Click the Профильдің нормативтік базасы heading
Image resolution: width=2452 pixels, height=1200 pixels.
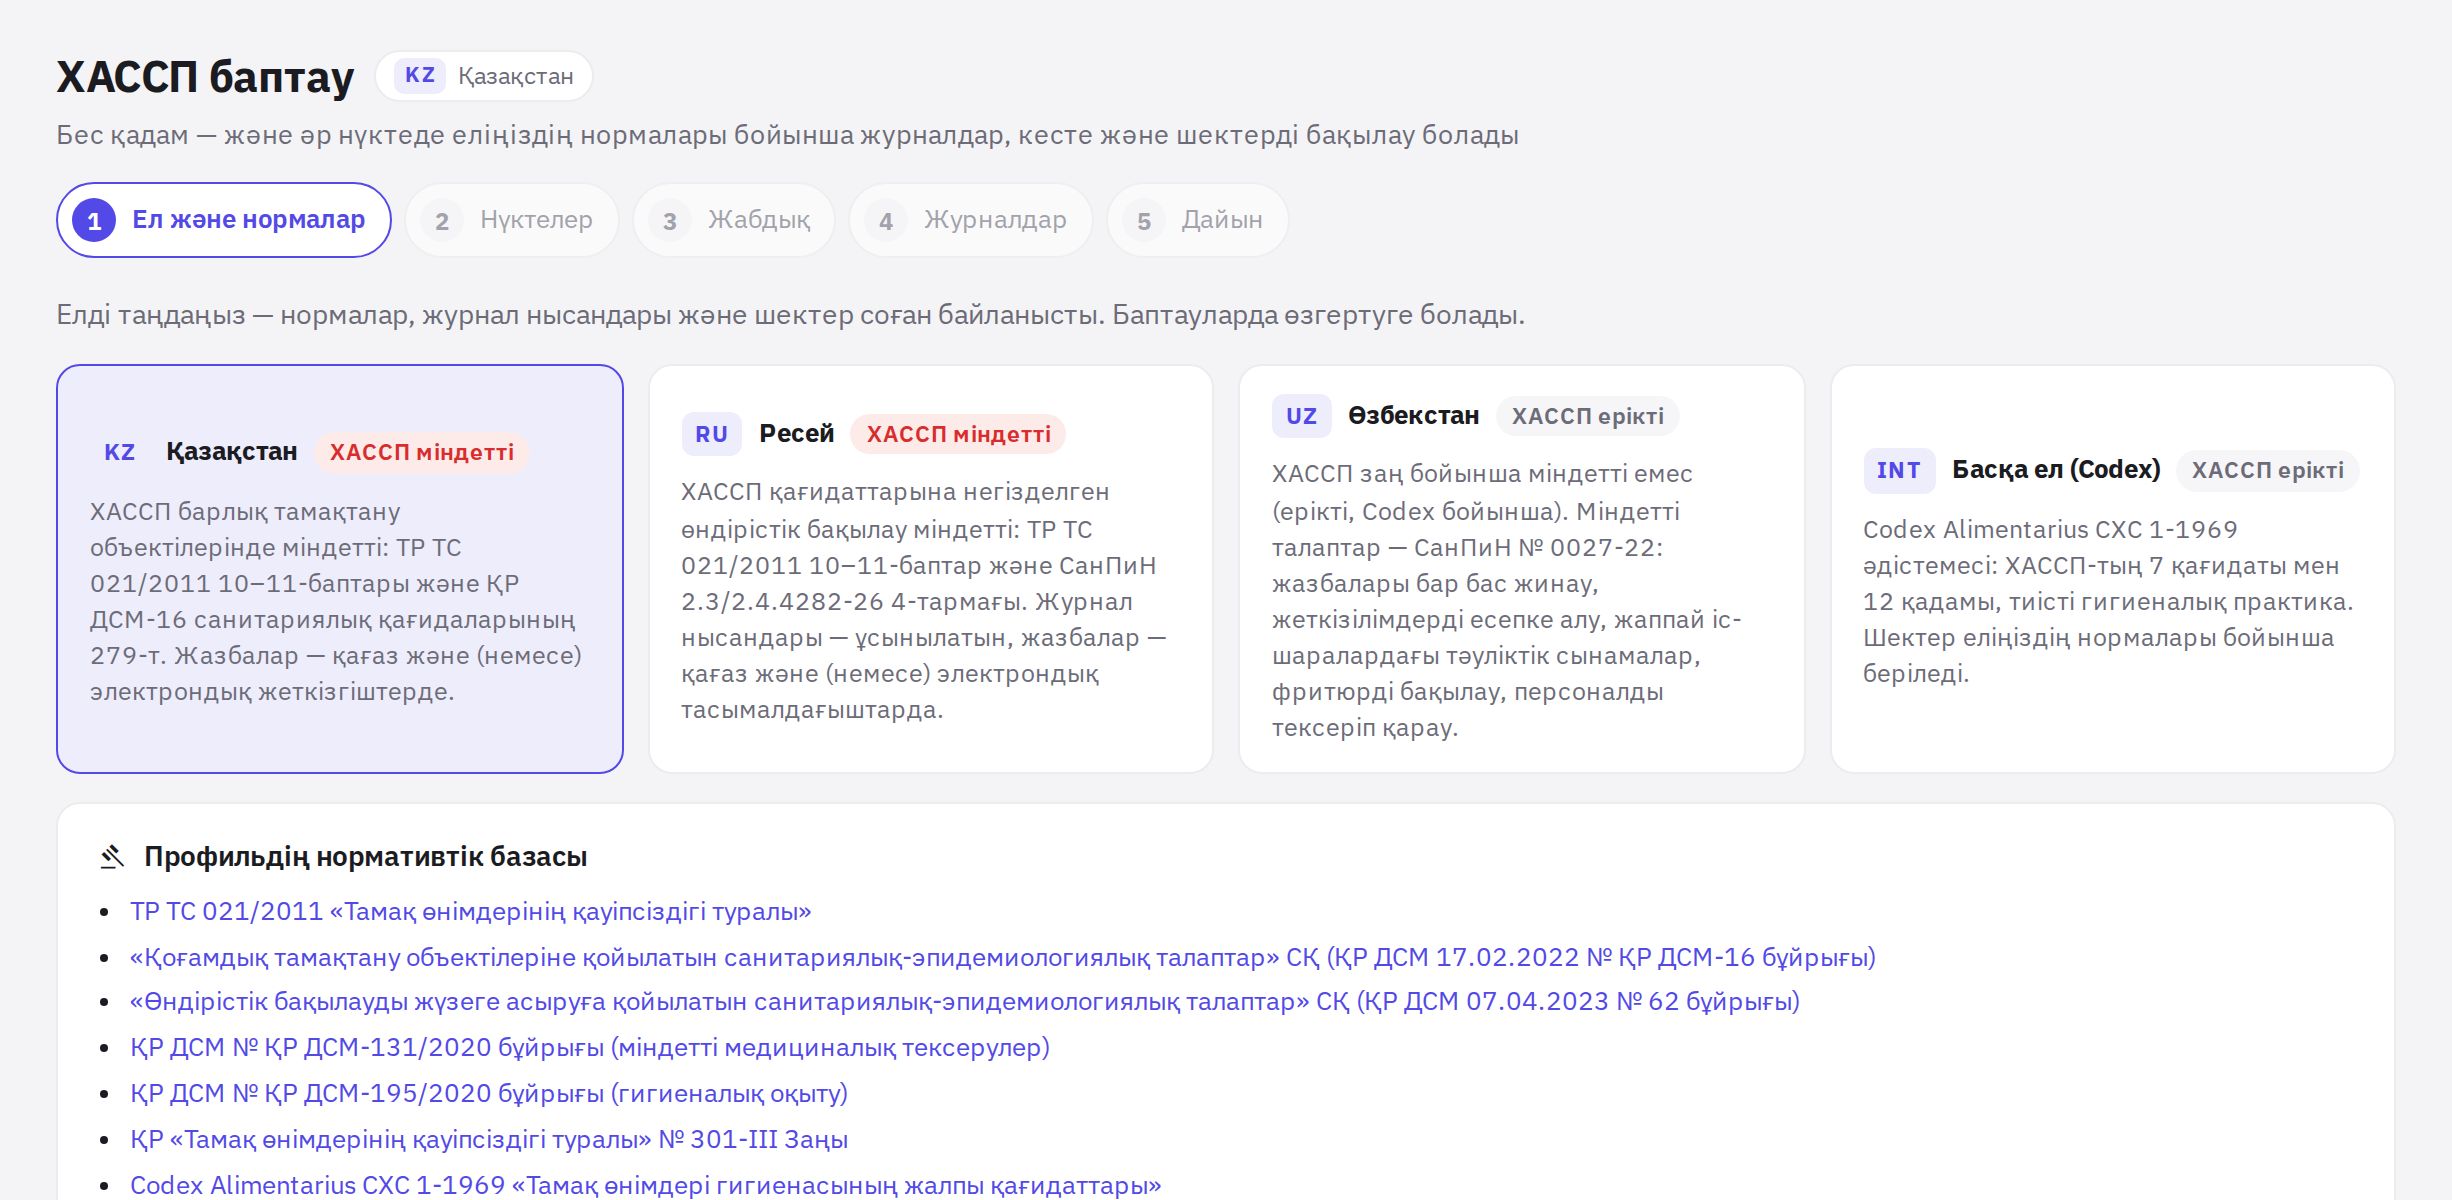366,857
